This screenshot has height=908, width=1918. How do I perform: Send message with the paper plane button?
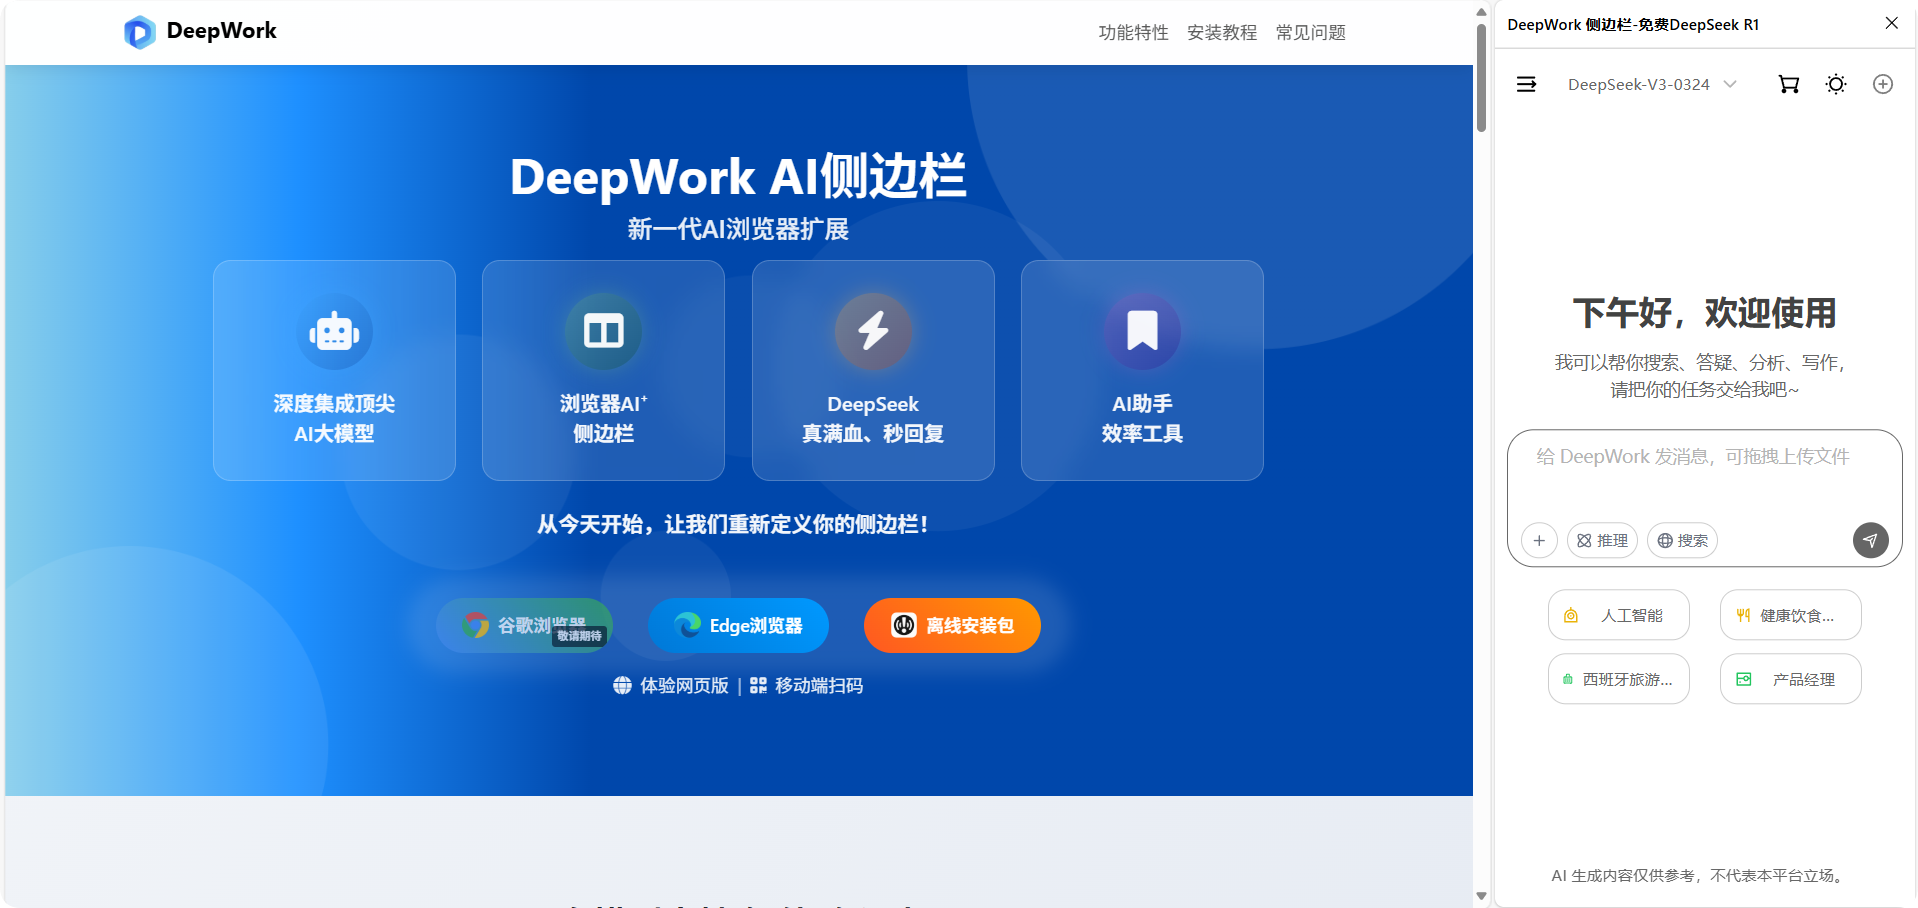tap(1871, 540)
